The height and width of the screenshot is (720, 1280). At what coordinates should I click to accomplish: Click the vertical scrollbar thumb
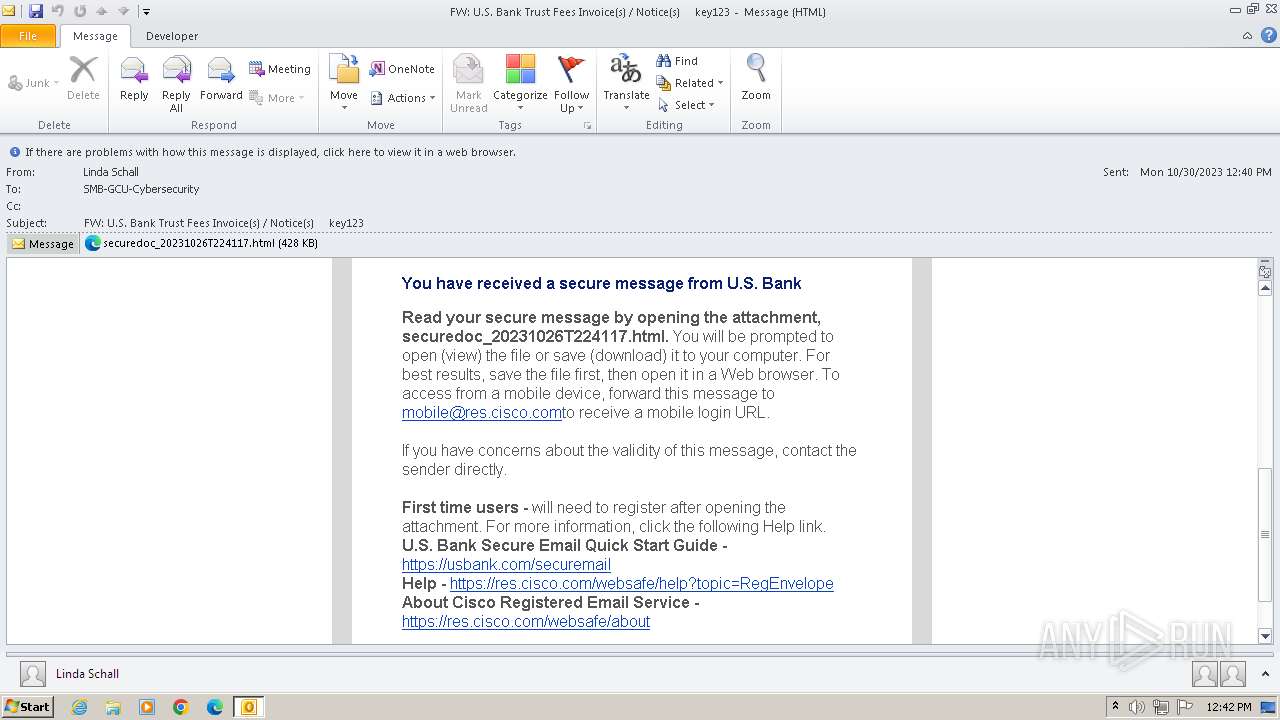click(x=1265, y=534)
